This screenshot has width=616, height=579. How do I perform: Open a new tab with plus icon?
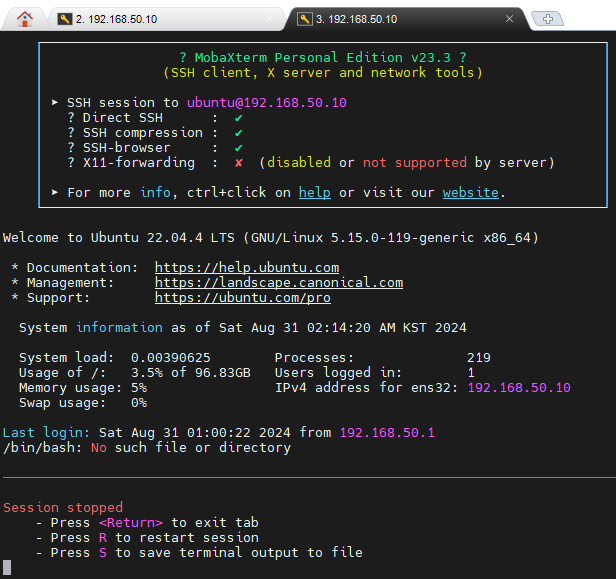(x=547, y=18)
